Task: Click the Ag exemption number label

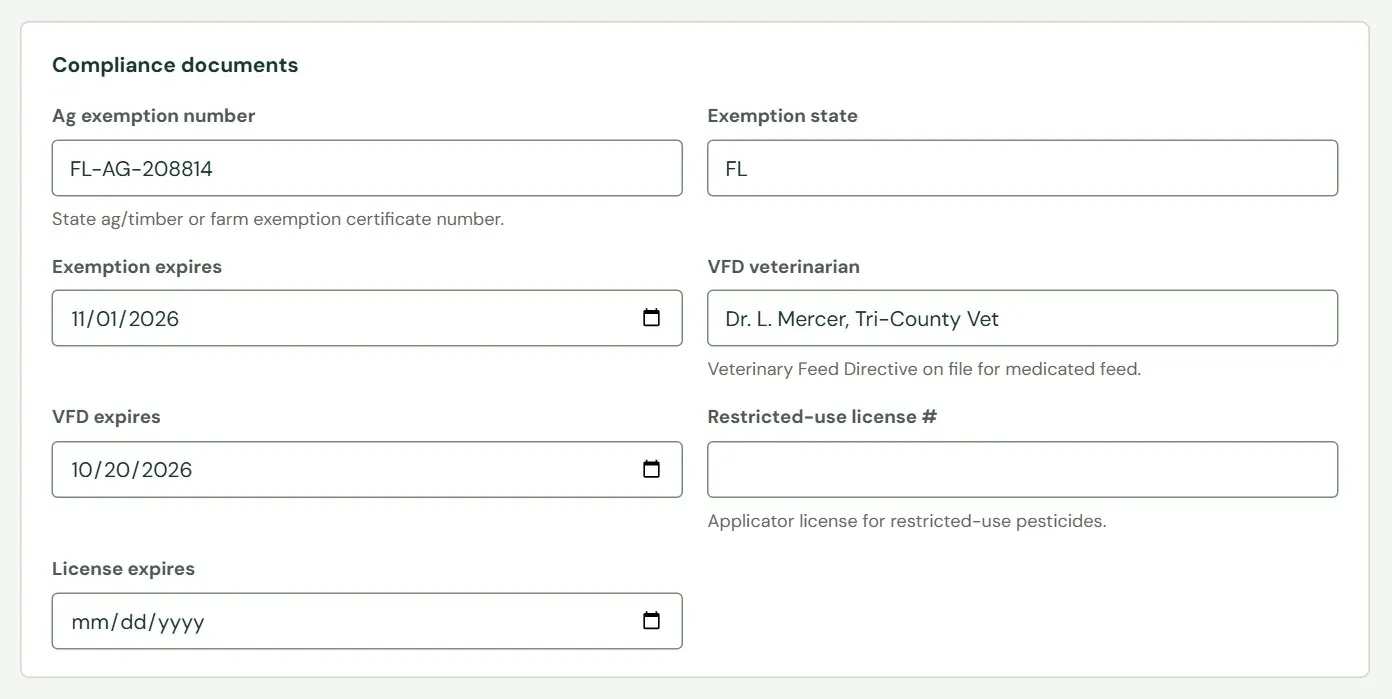Action: point(153,116)
